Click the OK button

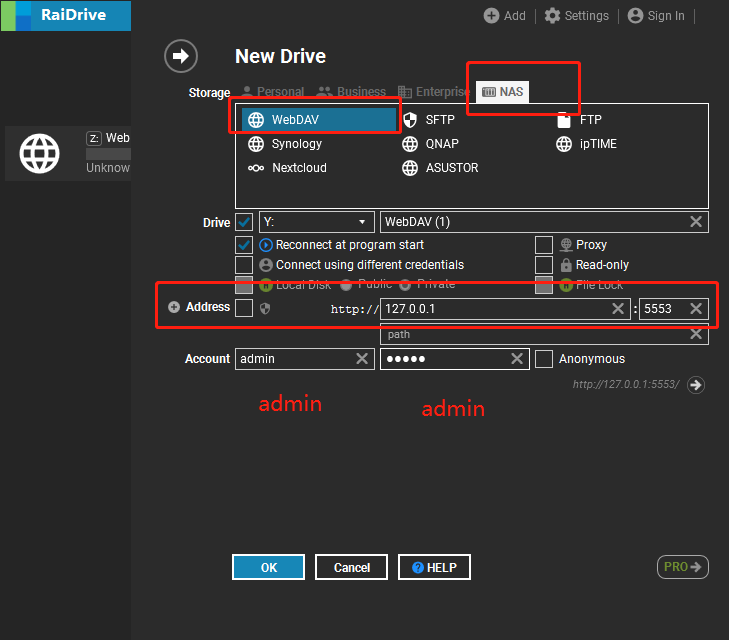click(x=268, y=567)
